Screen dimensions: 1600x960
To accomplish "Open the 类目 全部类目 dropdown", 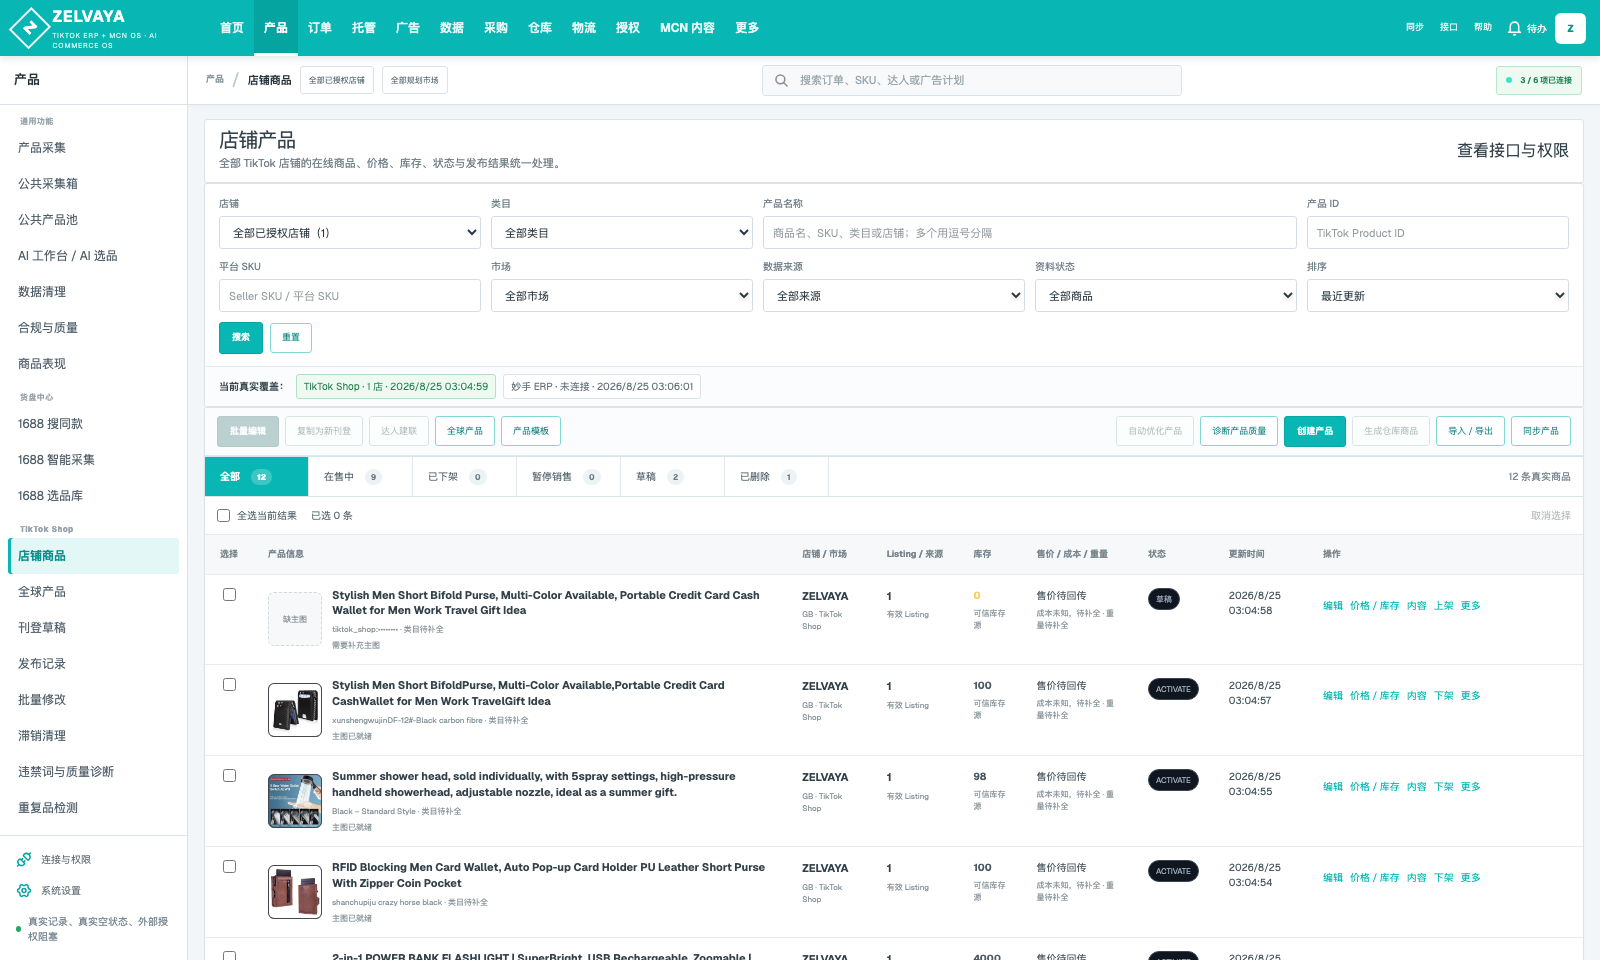I will (622, 233).
